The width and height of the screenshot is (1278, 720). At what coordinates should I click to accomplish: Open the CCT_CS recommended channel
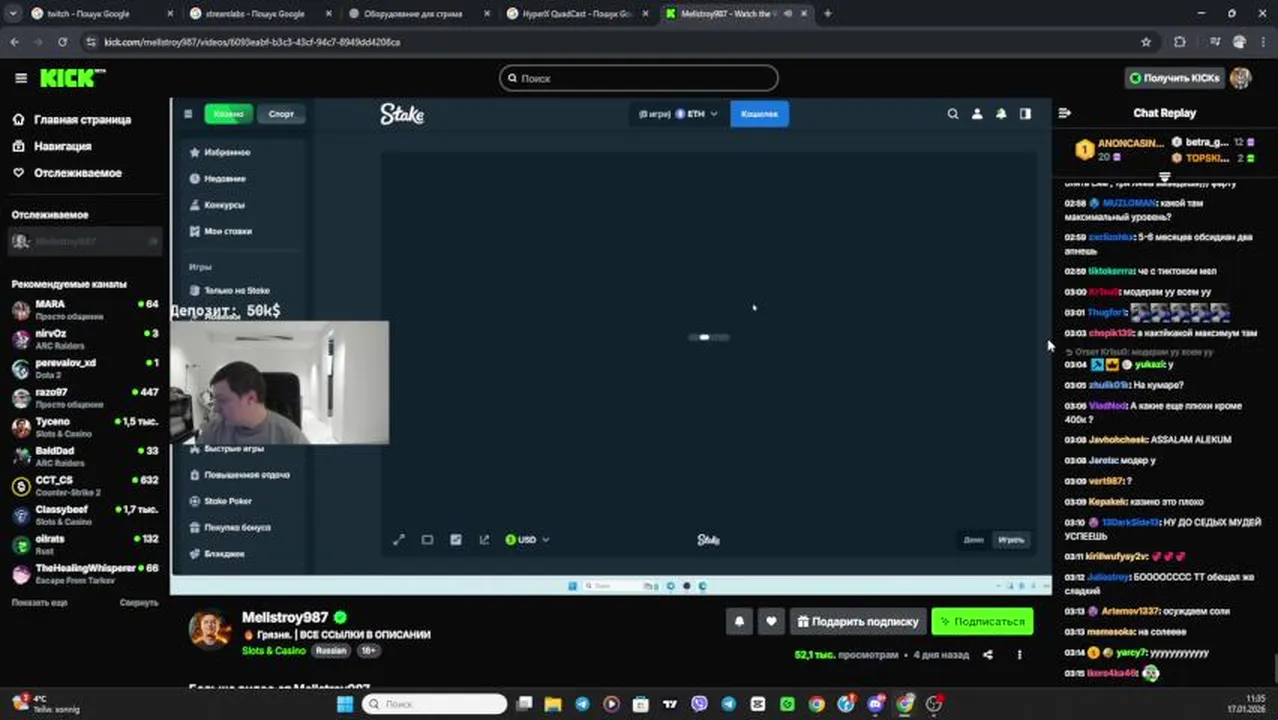point(85,485)
